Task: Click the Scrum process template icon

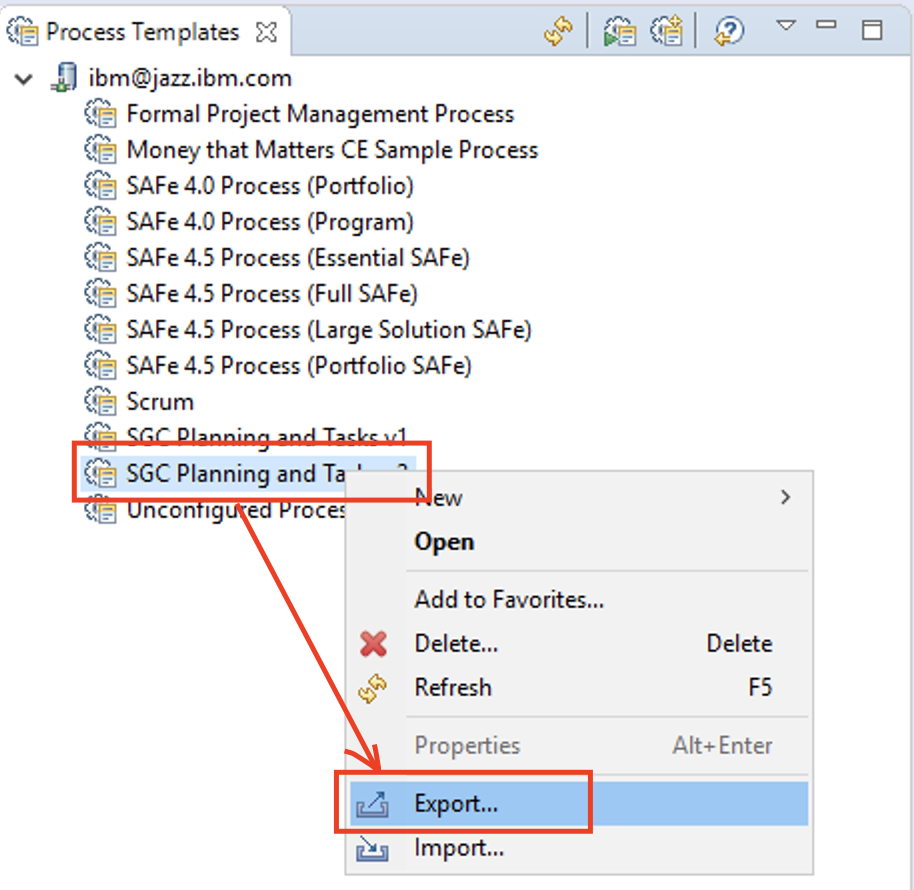Action: pyautogui.click(x=101, y=401)
